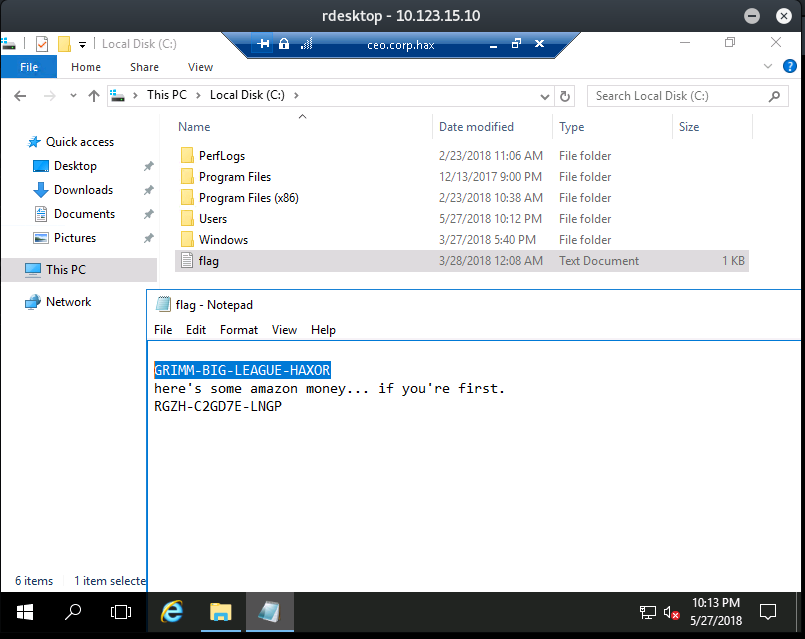Open the Action Center notification icon

click(x=768, y=611)
